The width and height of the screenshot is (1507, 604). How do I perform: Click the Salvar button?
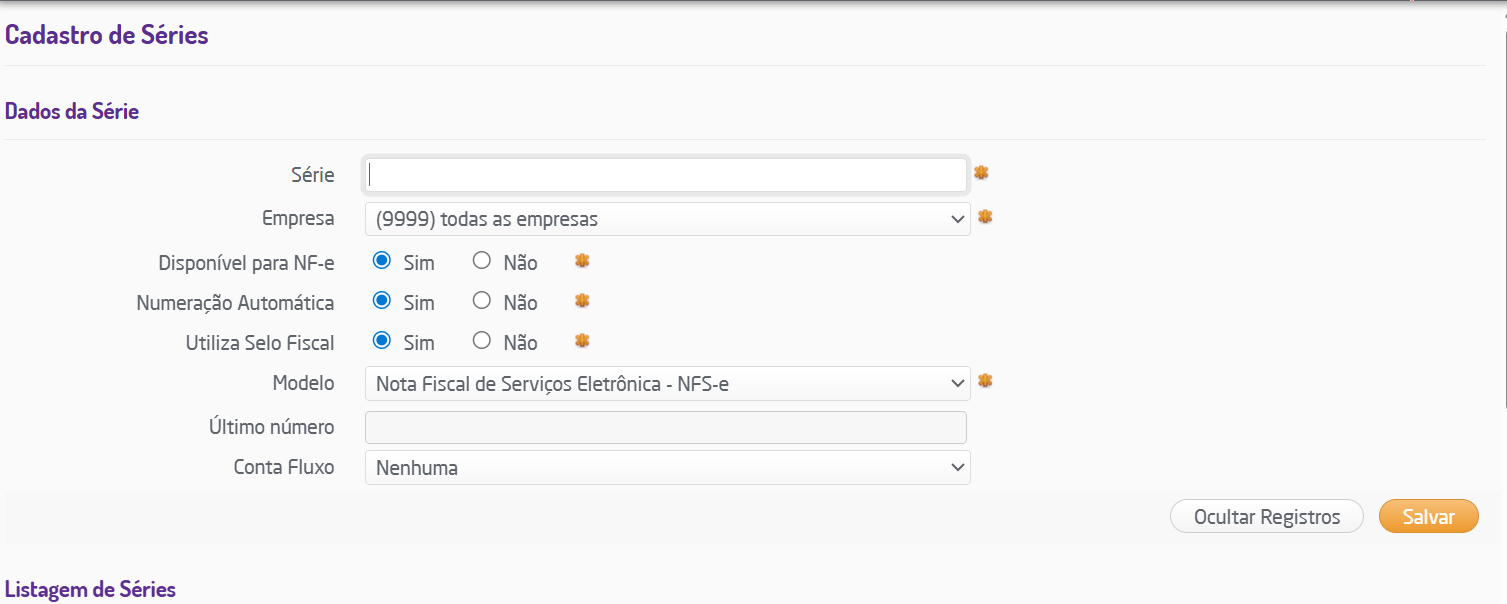pyautogui.click(x=1428, y=517)
